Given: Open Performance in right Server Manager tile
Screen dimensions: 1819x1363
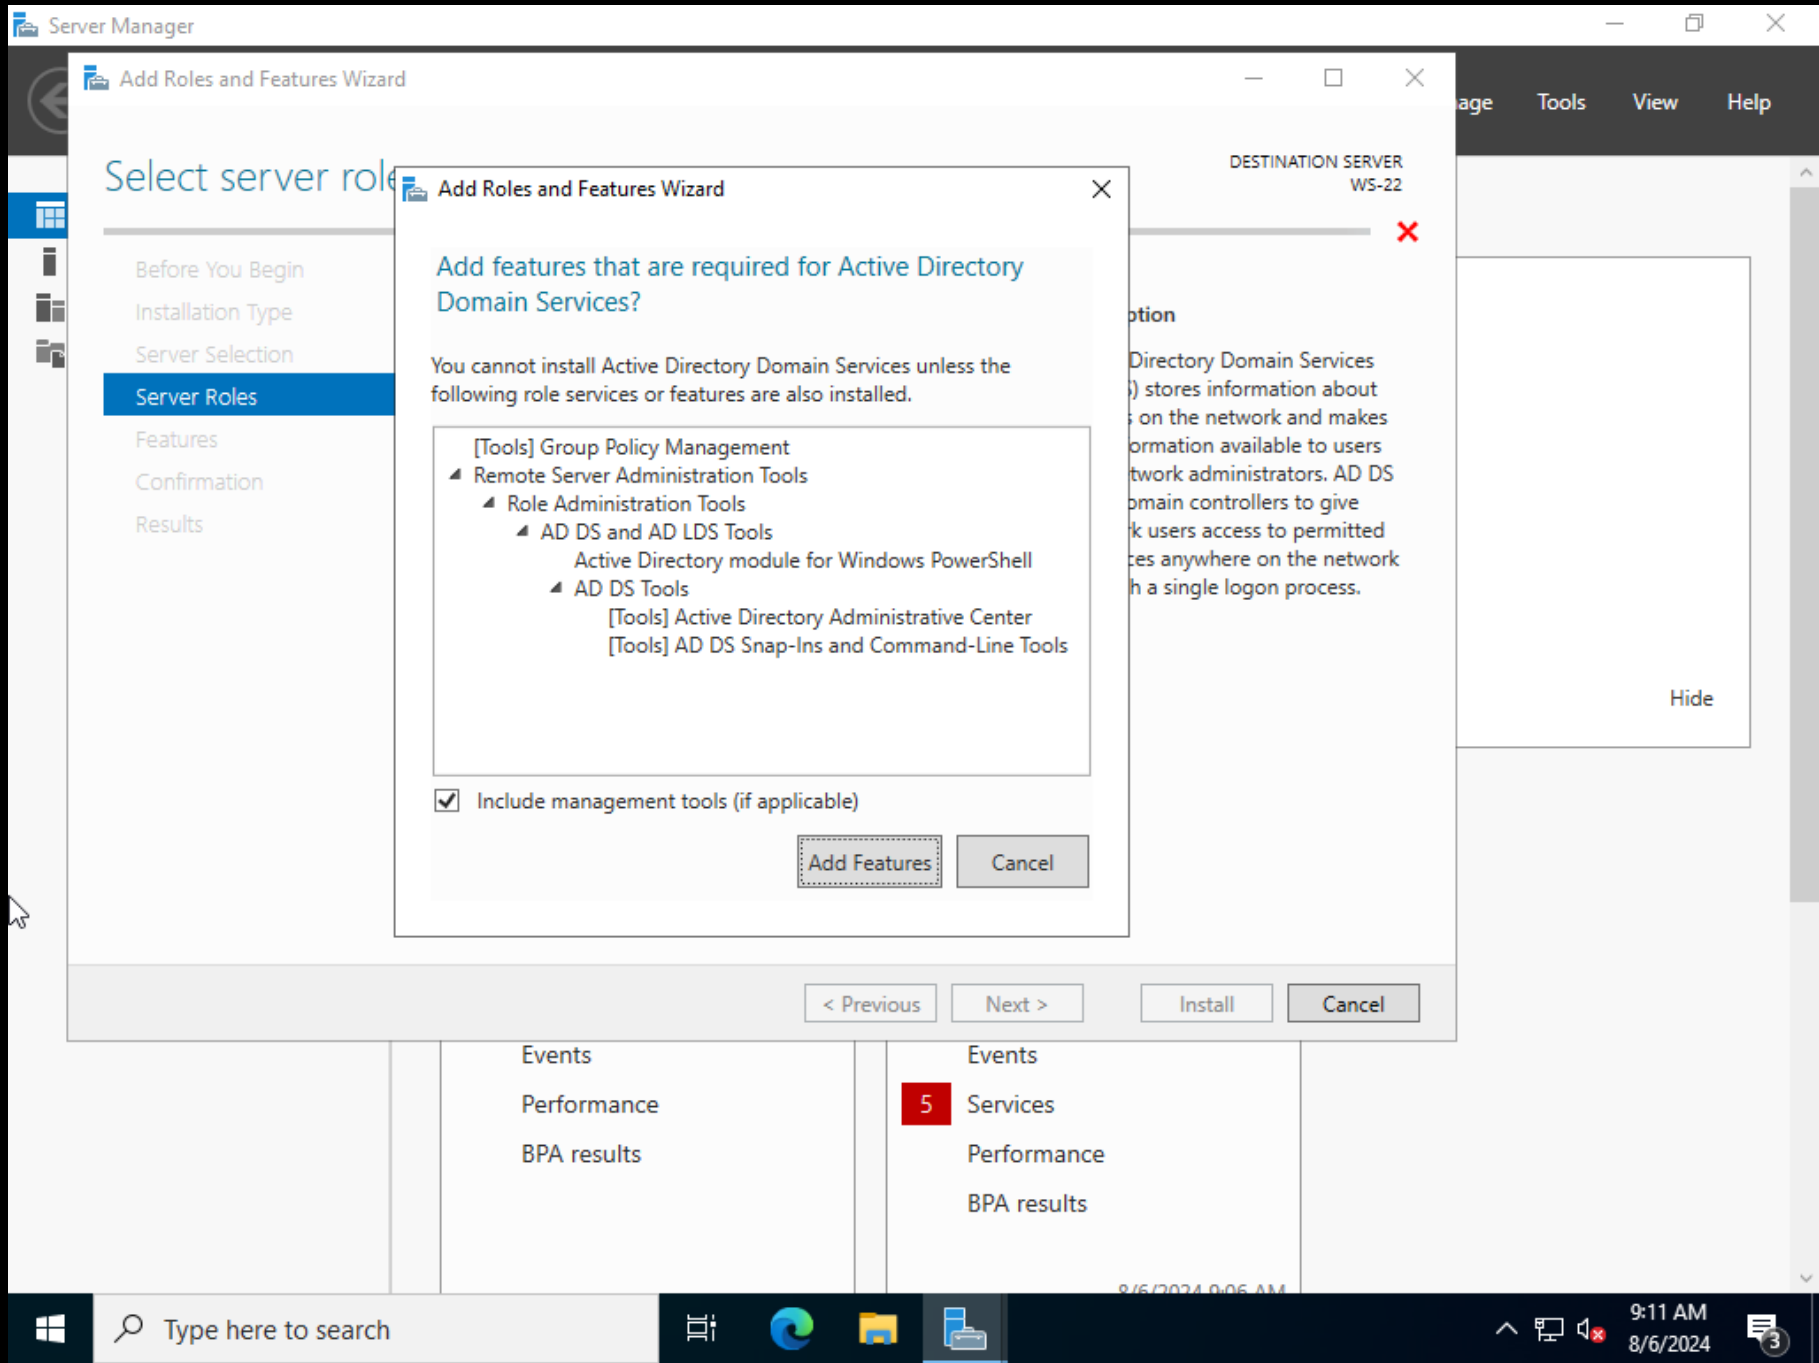Looking at the screenshot, I should point(1036,1154).
